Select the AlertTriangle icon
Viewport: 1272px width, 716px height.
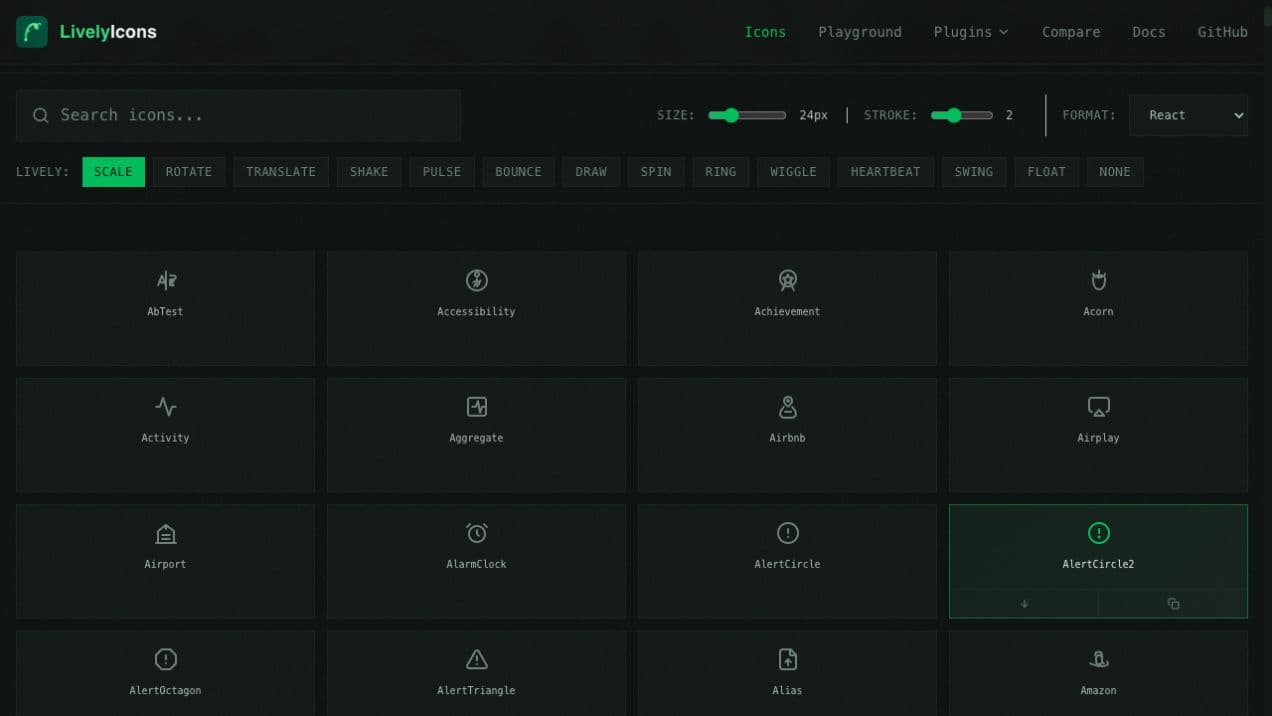click(476, 673)
